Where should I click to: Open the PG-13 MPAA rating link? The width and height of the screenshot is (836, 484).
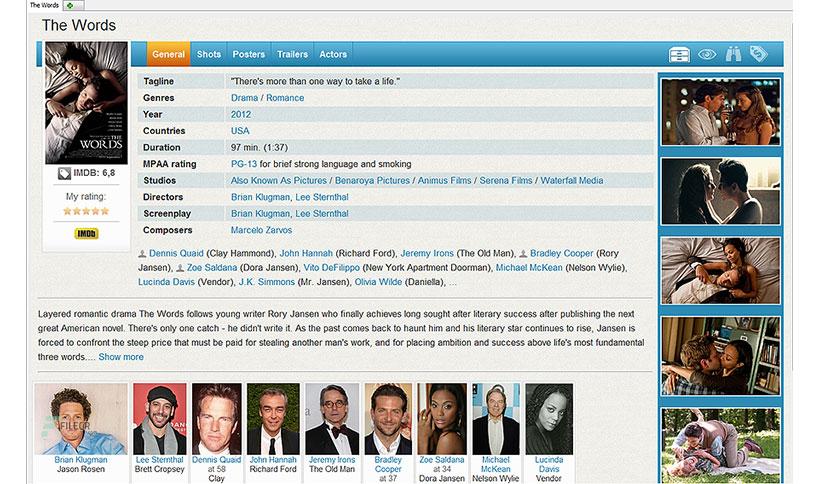tap(244, 164)
